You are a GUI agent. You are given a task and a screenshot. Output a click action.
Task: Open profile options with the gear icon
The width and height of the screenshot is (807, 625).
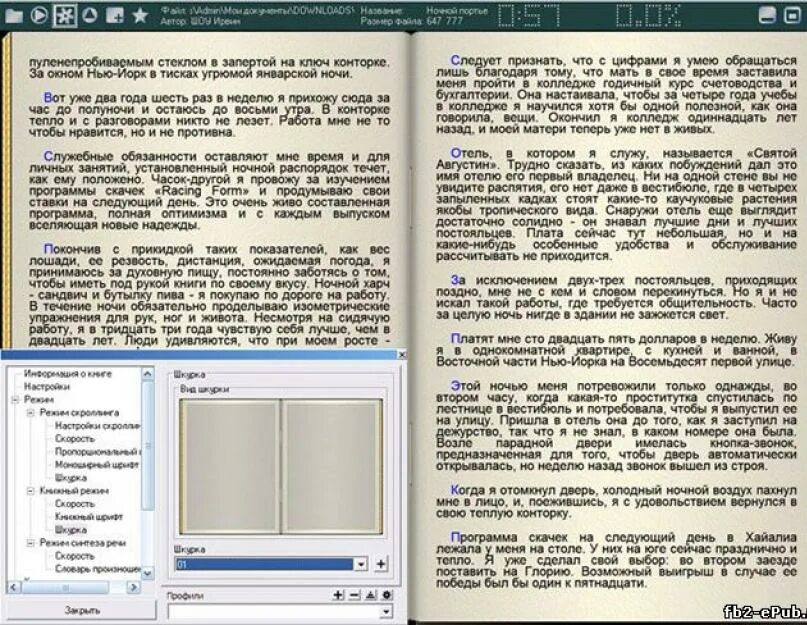pyautogui.click(x=387, y=595)
